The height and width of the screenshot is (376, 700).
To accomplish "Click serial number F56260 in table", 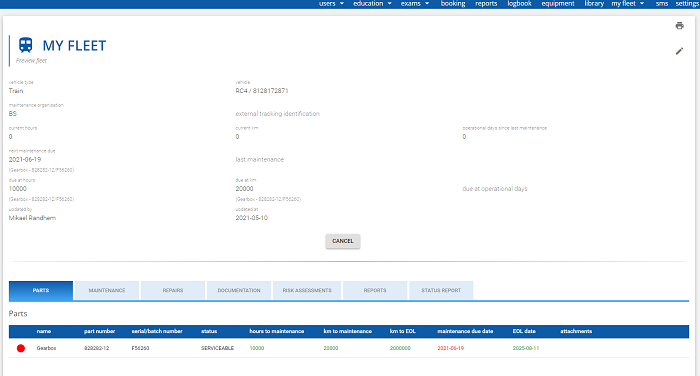I will point(140,348).
